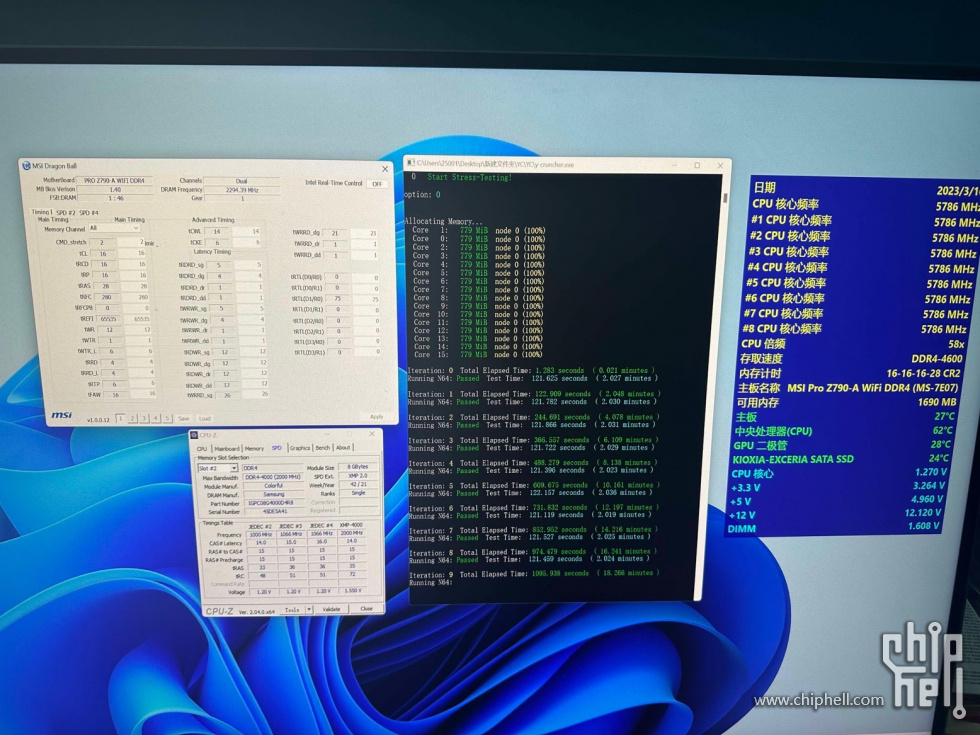
Task: Click the XMP-4000 column header in Timings Table
Action: 351,526
